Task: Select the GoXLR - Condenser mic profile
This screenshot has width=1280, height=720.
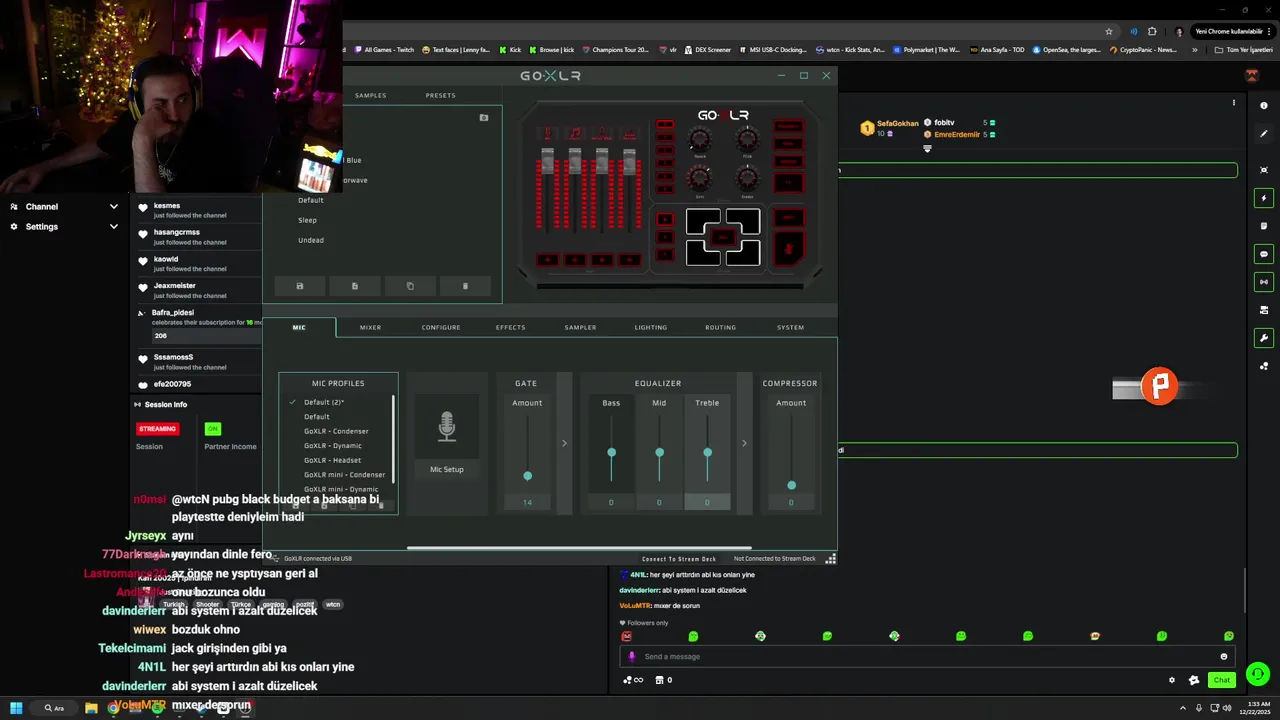Action: [336, 431]
